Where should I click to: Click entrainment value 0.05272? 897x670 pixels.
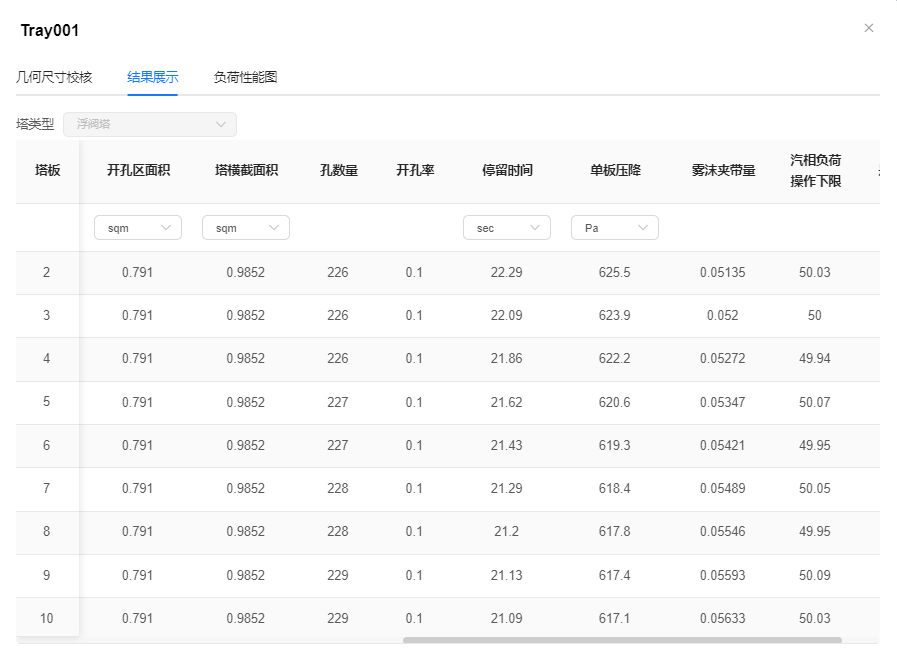pyautogui.click(x=723, y=358)
